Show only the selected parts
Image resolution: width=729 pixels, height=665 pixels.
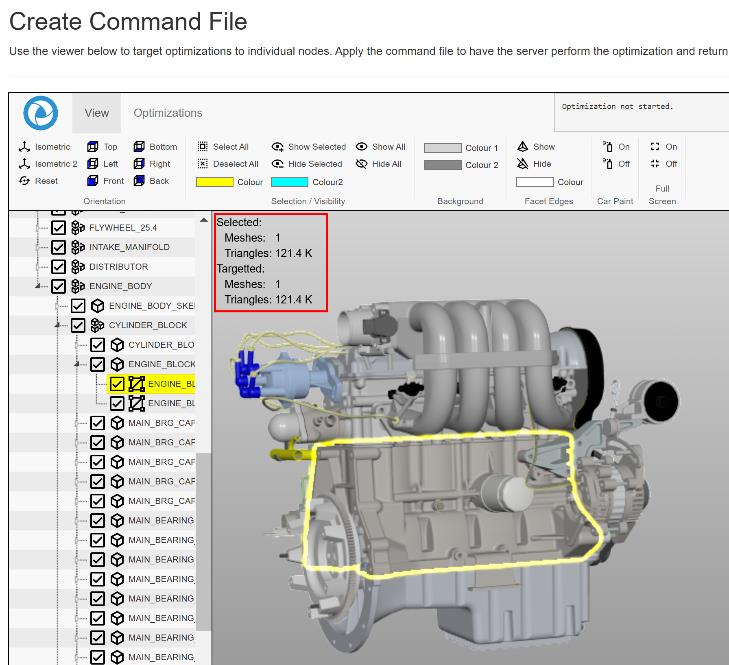coord(309,147)
